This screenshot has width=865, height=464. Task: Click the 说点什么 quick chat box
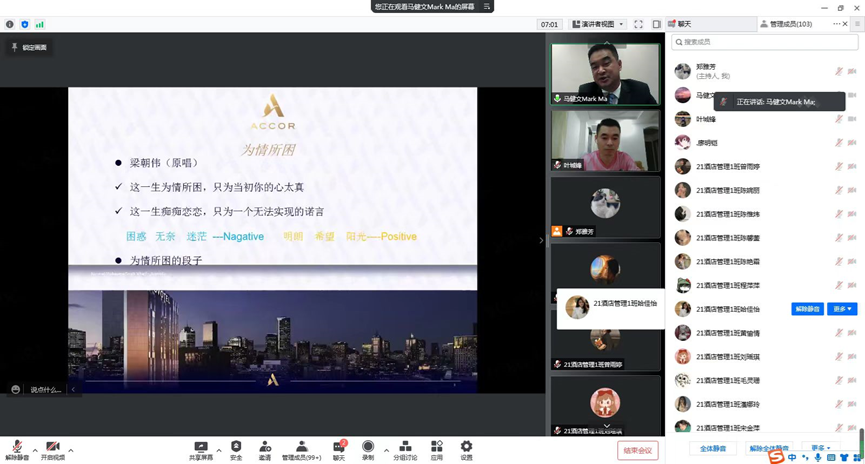click(45, 390)
